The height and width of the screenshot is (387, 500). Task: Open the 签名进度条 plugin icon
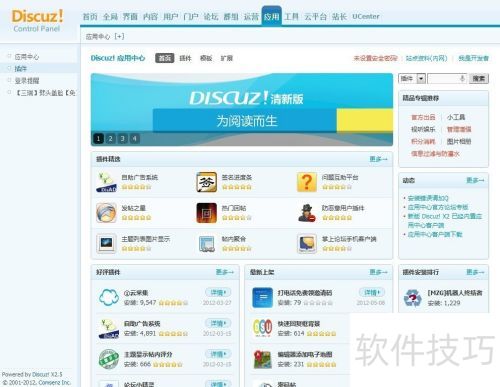[206, 182]
